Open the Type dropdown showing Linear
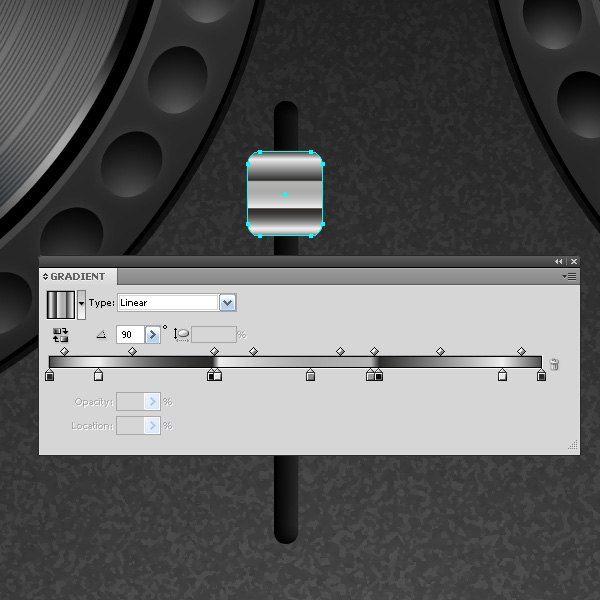Image resolution: width=600 pixels, height=600 pixels. click(x=177, y=303)
